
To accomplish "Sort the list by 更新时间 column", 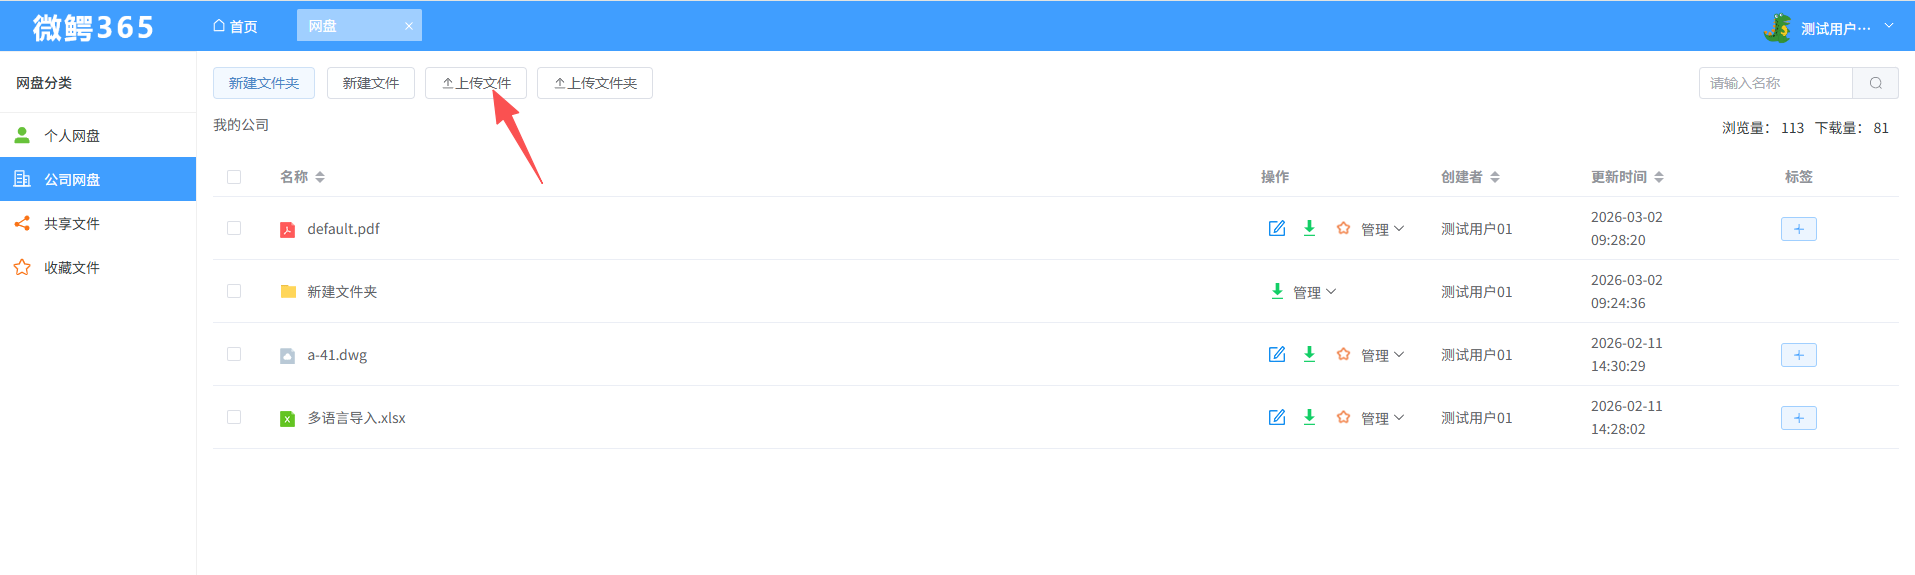I will coord(1627,177).
